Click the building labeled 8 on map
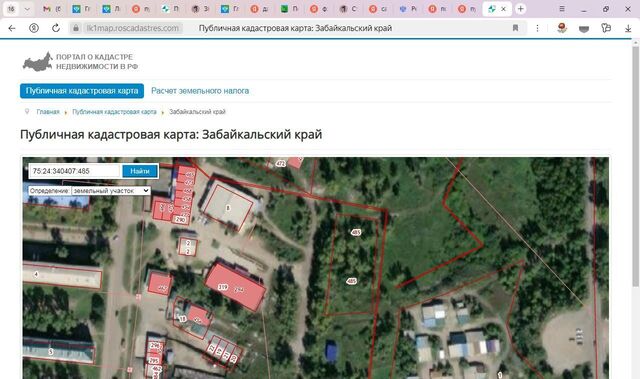 click(228, 208)
